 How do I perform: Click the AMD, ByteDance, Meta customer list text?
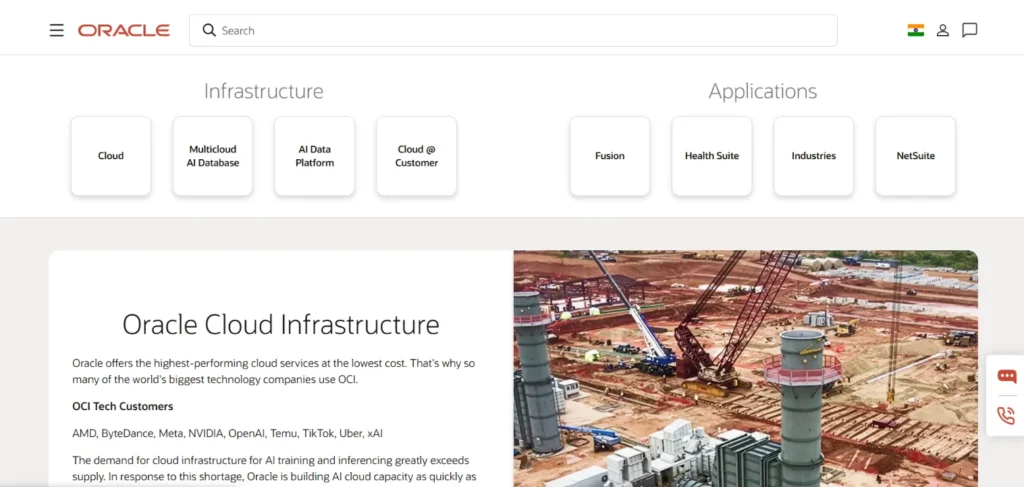[228, 433]
